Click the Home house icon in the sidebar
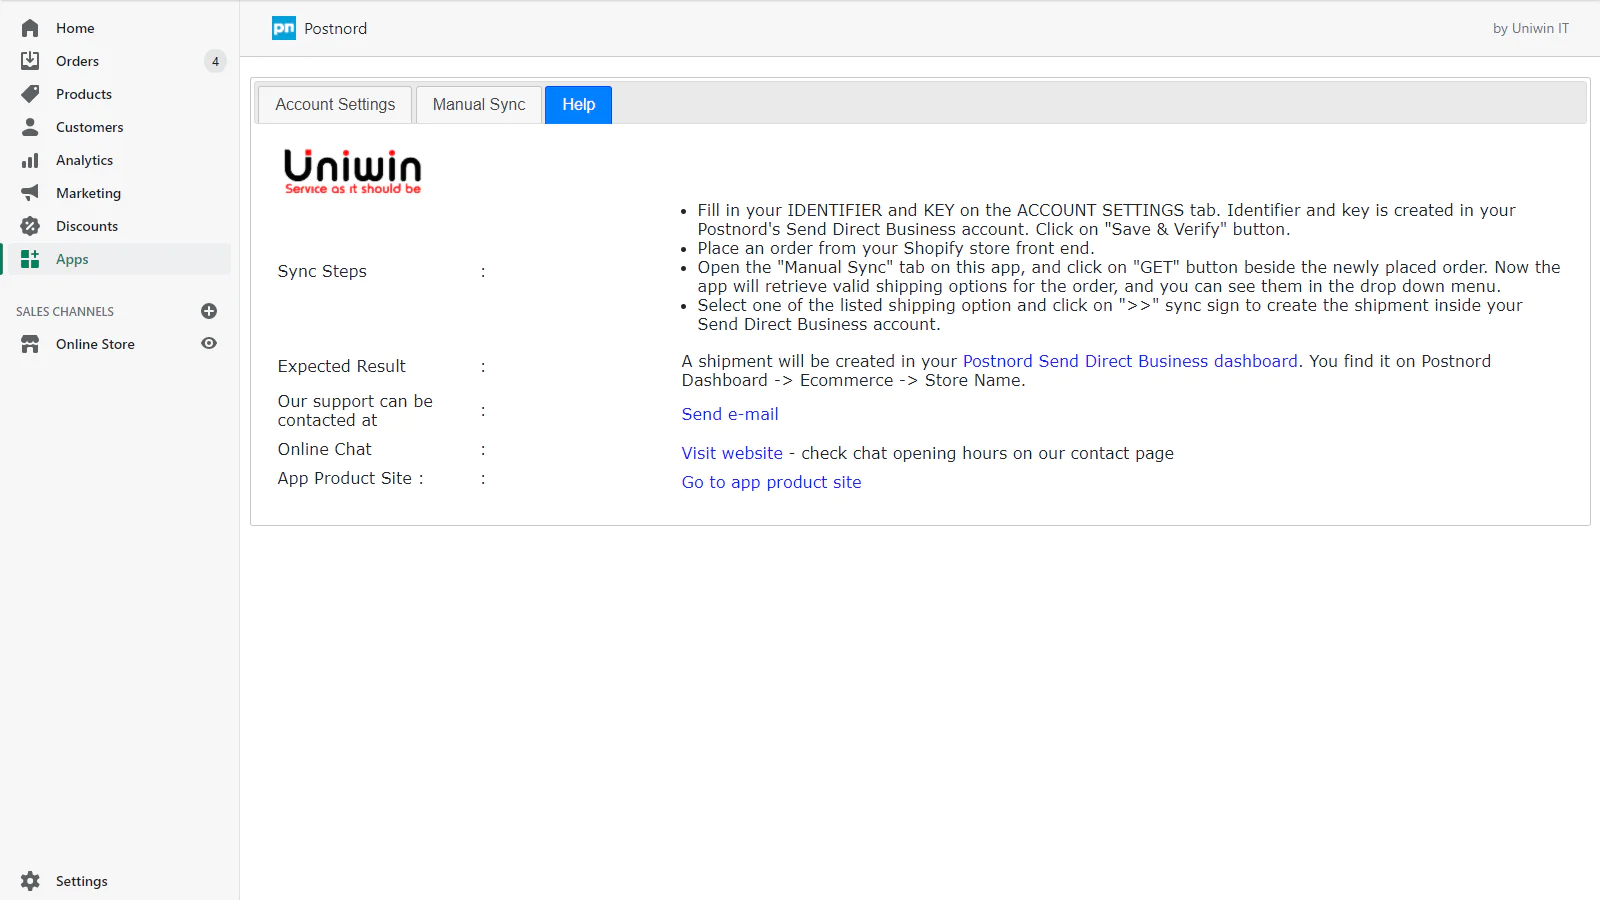 30,28
